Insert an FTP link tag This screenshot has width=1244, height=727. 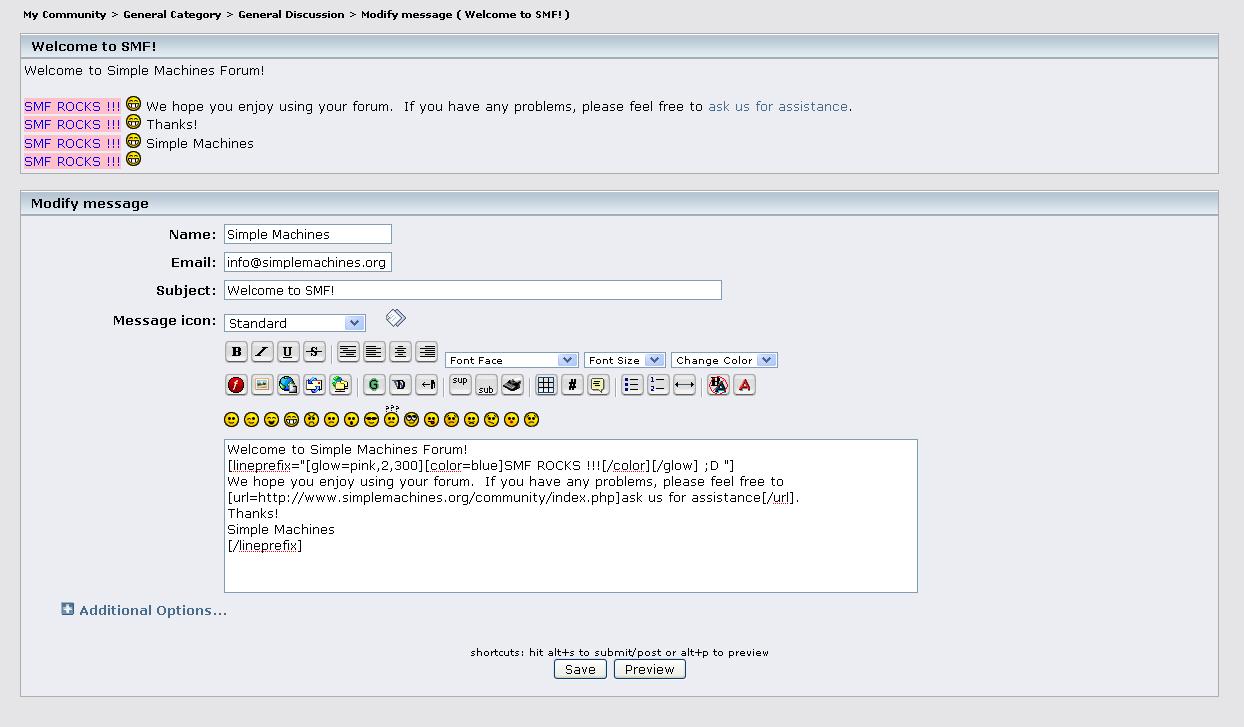340,385
